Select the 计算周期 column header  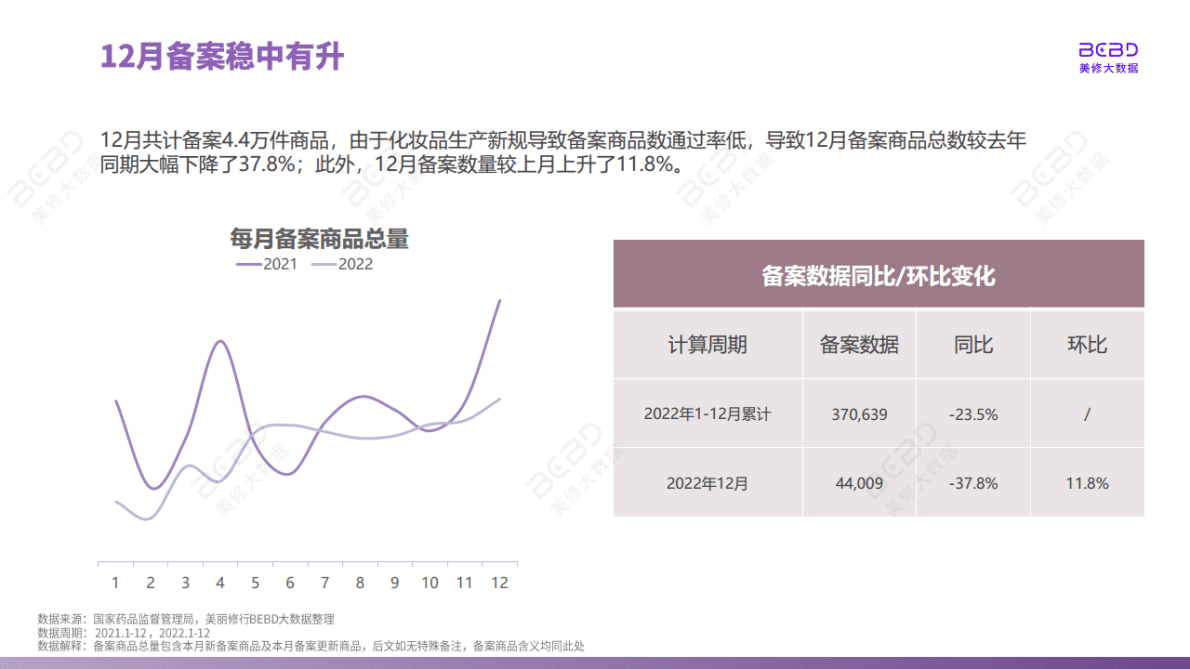pyautogui.click(x=708, y=344)
